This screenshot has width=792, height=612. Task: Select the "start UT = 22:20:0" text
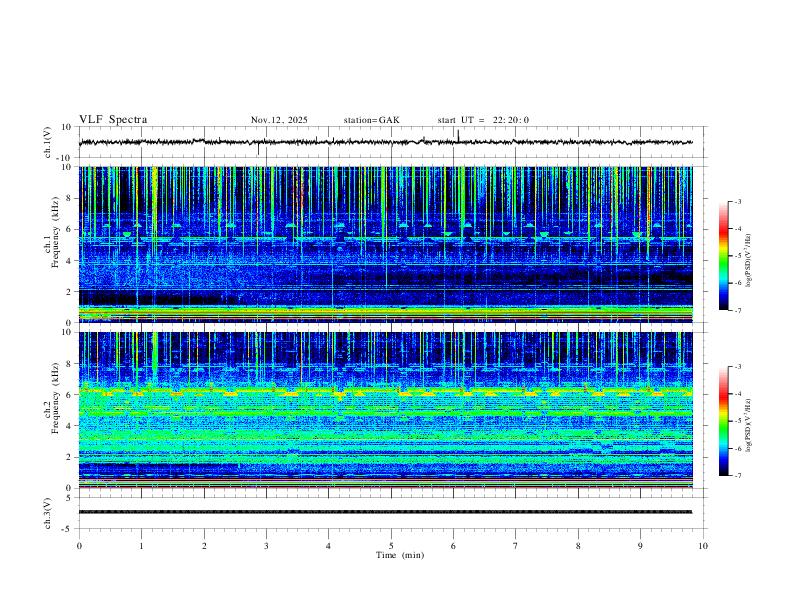click(x=483, y=120)
